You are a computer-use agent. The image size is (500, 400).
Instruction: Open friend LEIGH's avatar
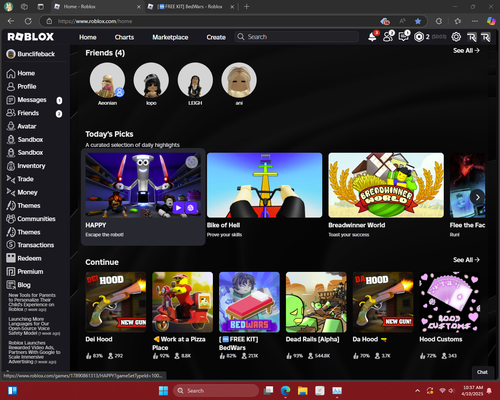click(x=195, y=80)
